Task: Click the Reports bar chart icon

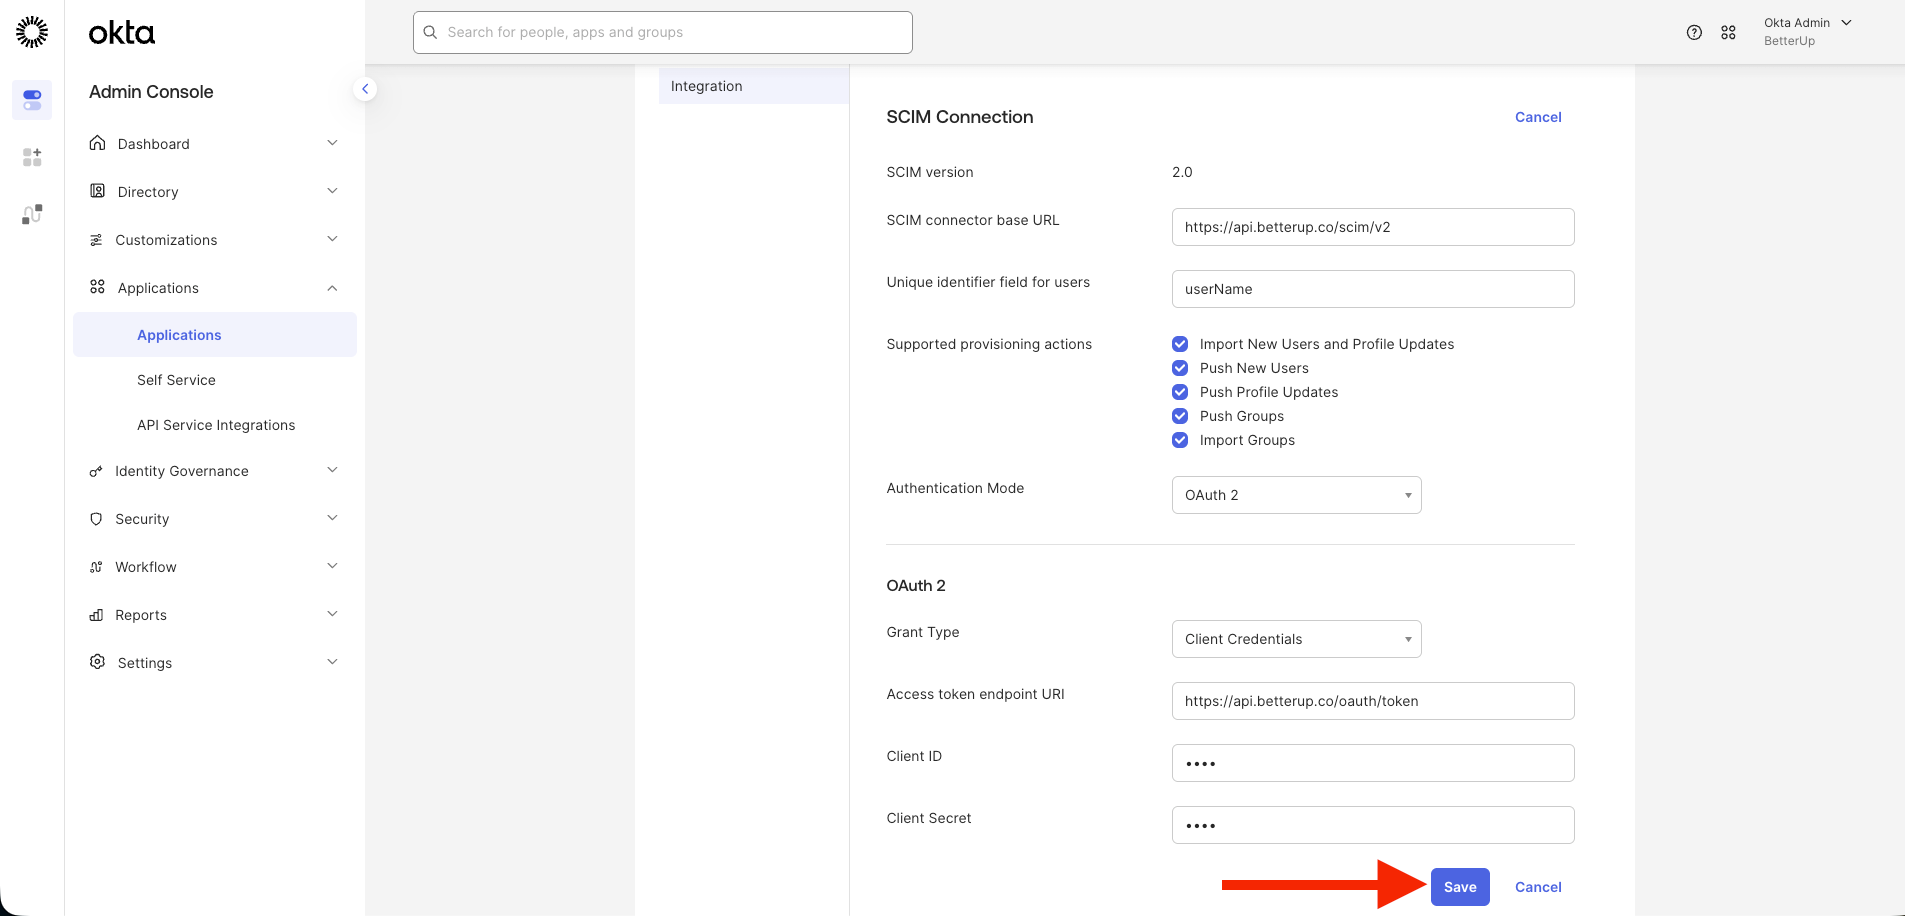Action: pyautogui.click(x=96, y=615)
